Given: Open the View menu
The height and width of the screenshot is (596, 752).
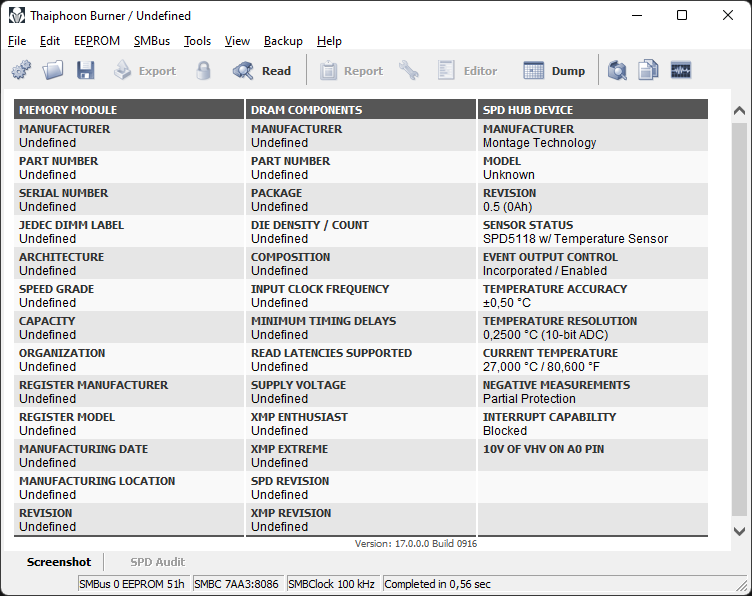Looking at the screenshot, I should (x=237, y=41).
